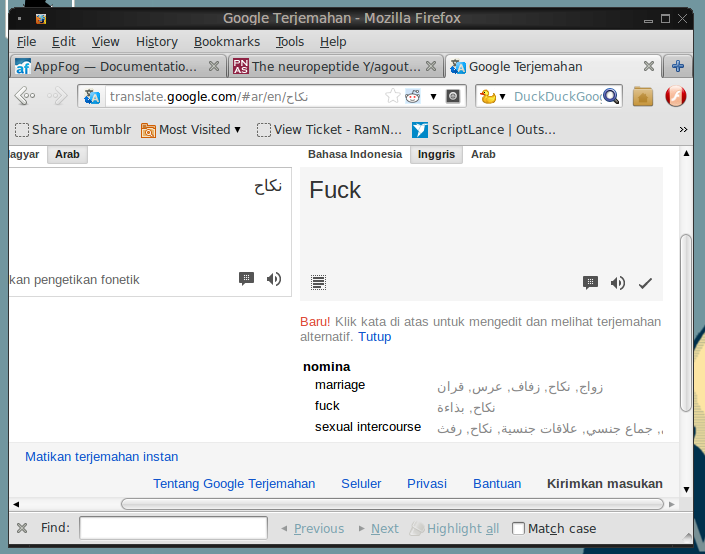
Task: Open a new tab with the plus button
Action: coord(678,67)
